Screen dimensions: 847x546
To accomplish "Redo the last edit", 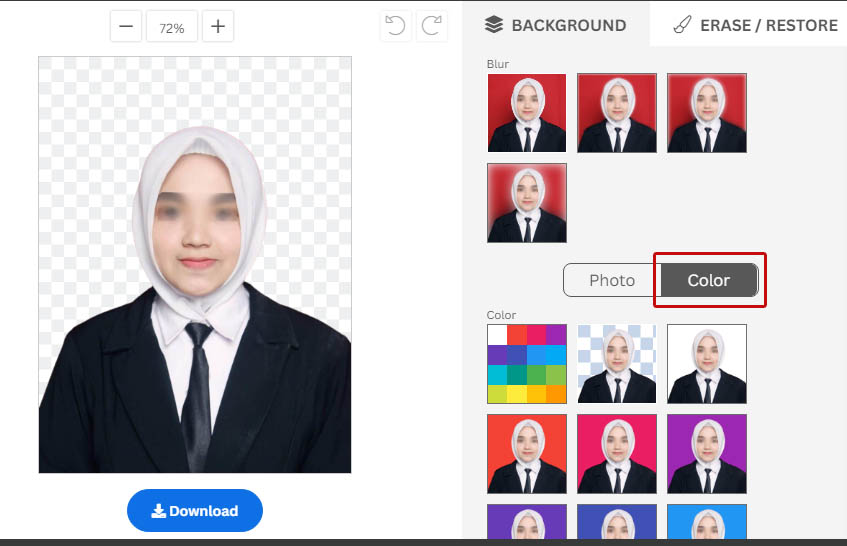I will [432, 26].
